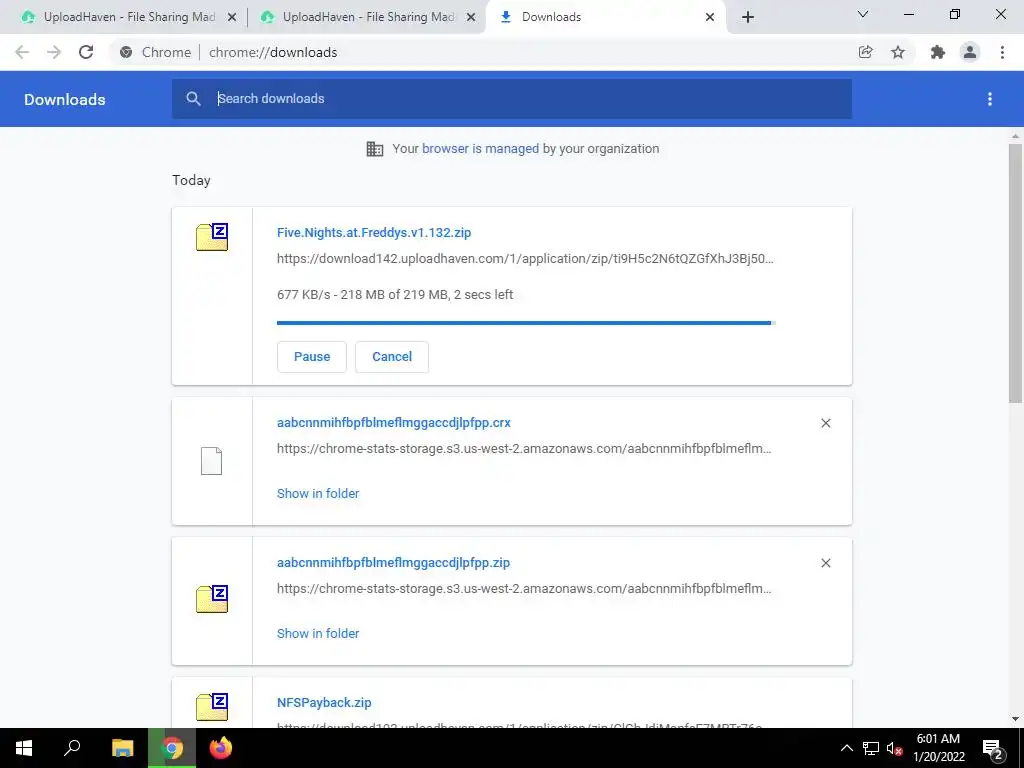This screenshot has height=768, width=1024.
Task: Click the Chrome site info icon
Action: [x=126, y=52]
